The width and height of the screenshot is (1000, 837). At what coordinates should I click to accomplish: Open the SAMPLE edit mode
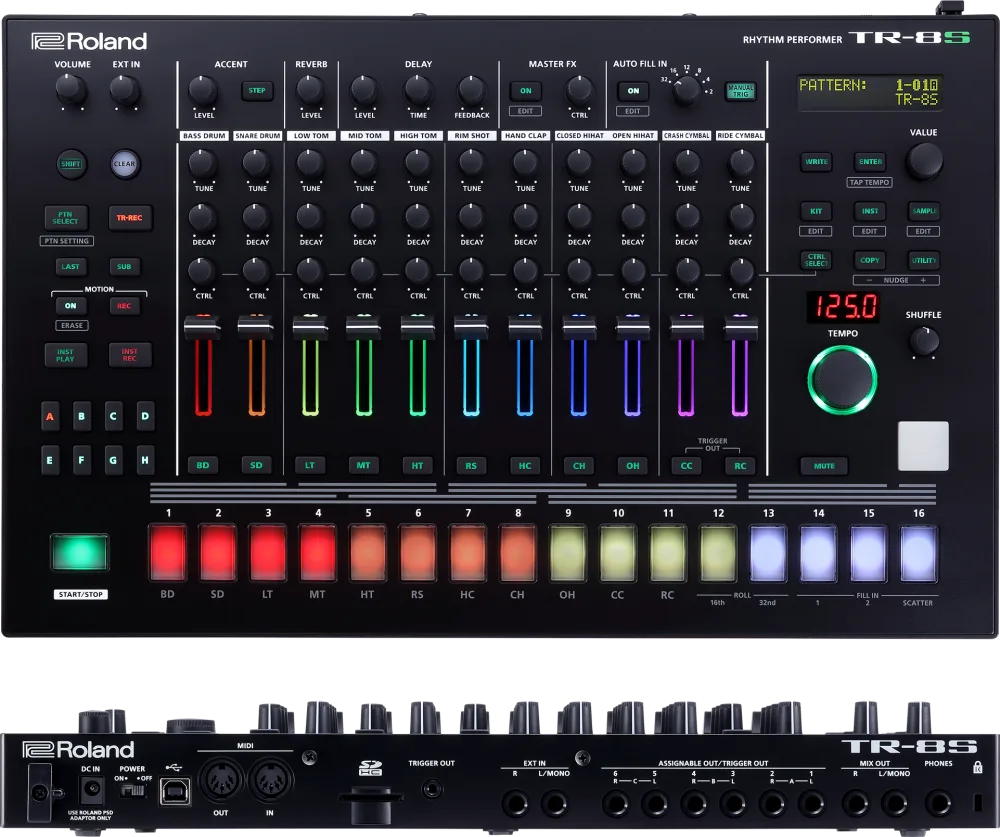click(x=921, y=211)
